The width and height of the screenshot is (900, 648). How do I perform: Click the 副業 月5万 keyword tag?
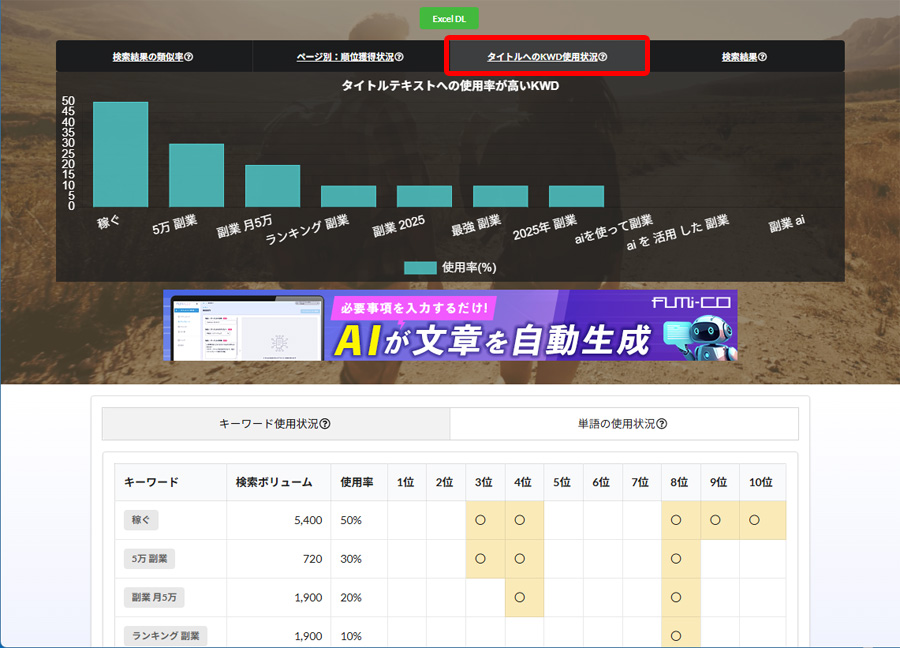[x=153, y=597]
